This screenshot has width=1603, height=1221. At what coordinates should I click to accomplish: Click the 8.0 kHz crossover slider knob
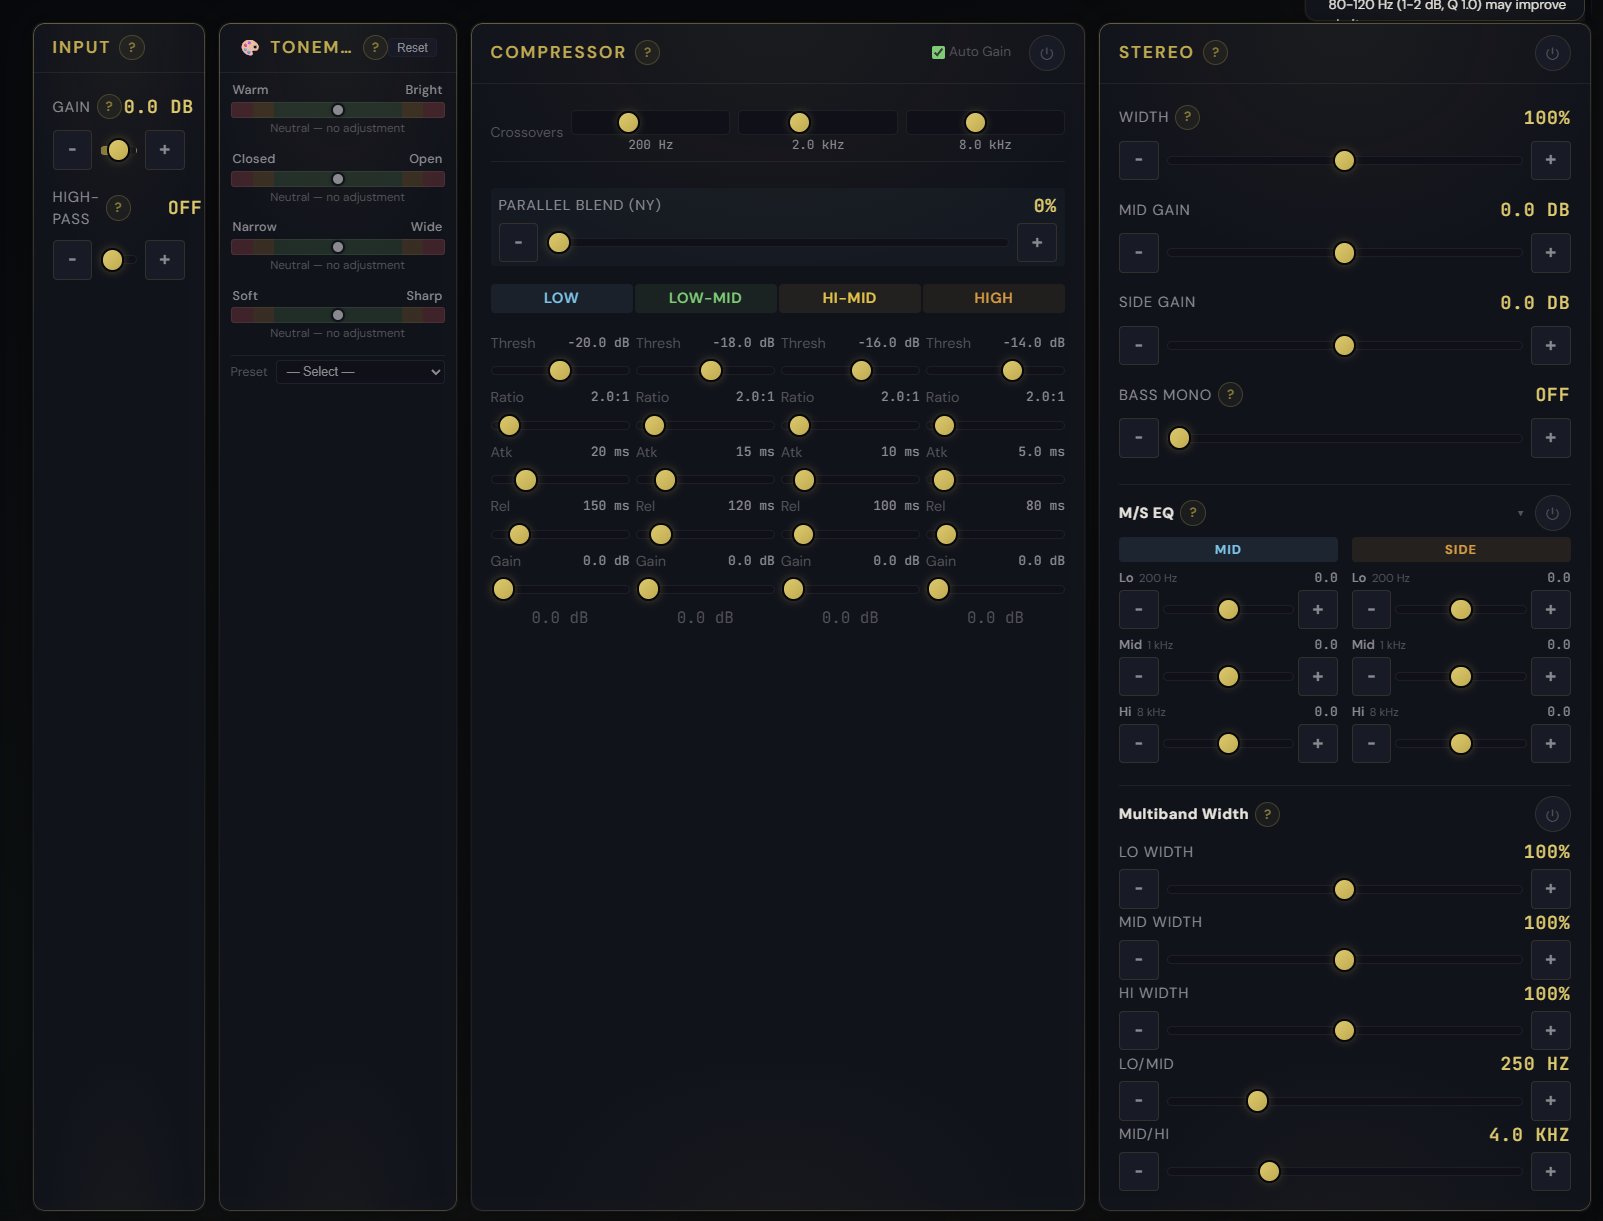coord(975,122)
